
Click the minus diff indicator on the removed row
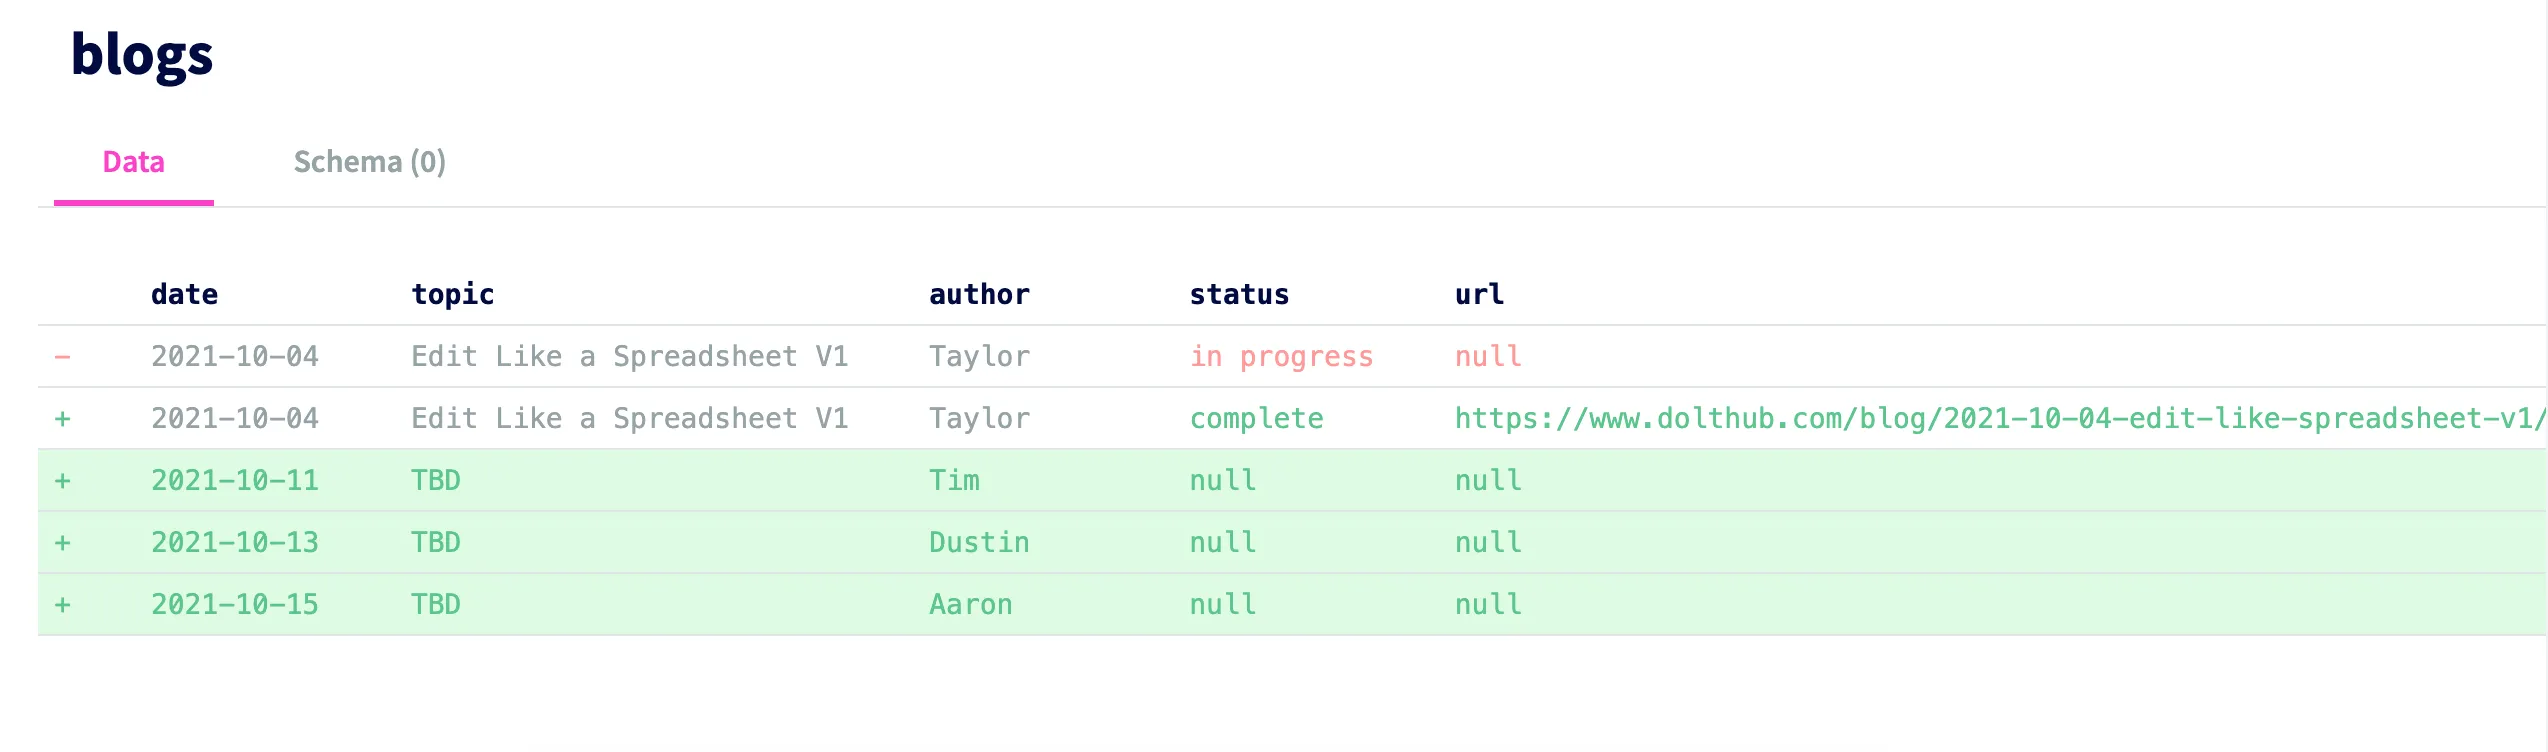click(x=62, y=356)
